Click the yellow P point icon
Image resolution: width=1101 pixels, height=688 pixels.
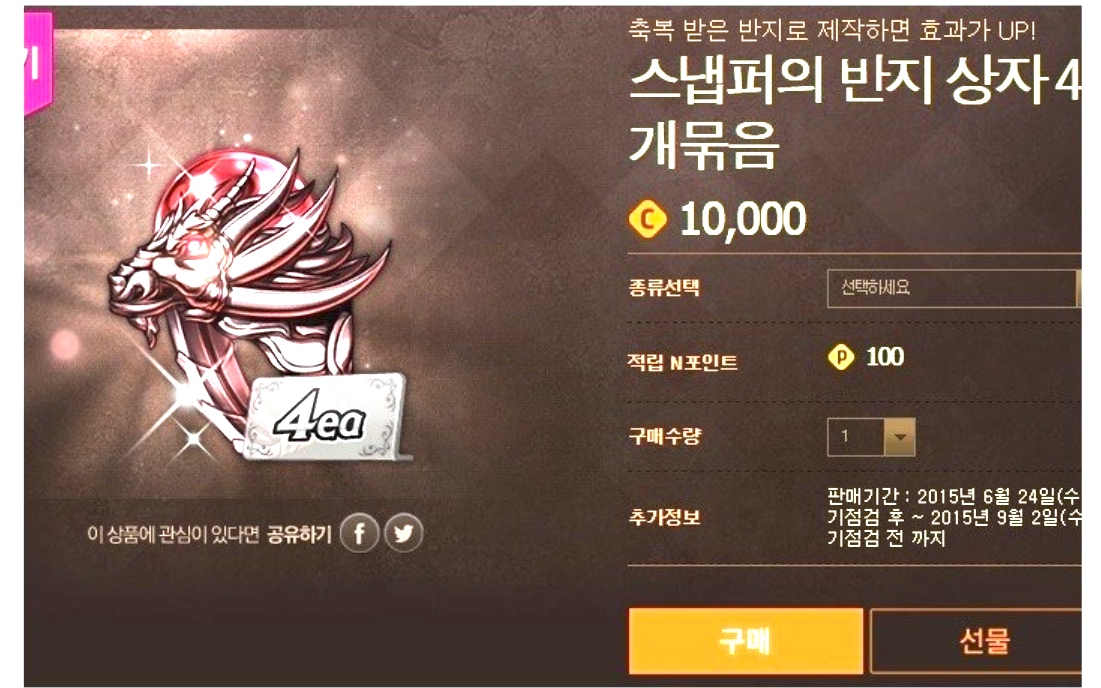840,357
